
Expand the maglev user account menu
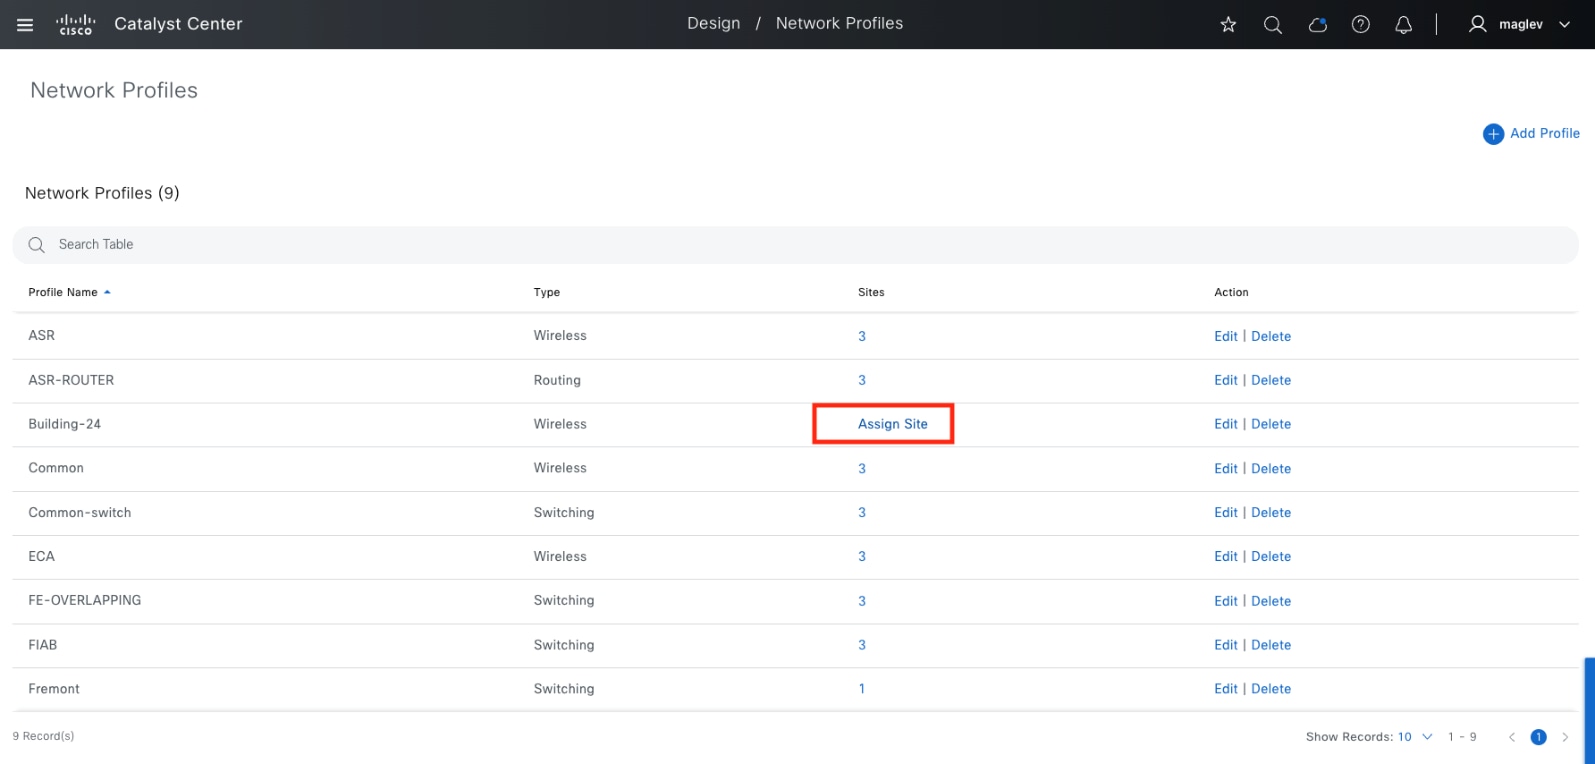(x=1519, y=25)
